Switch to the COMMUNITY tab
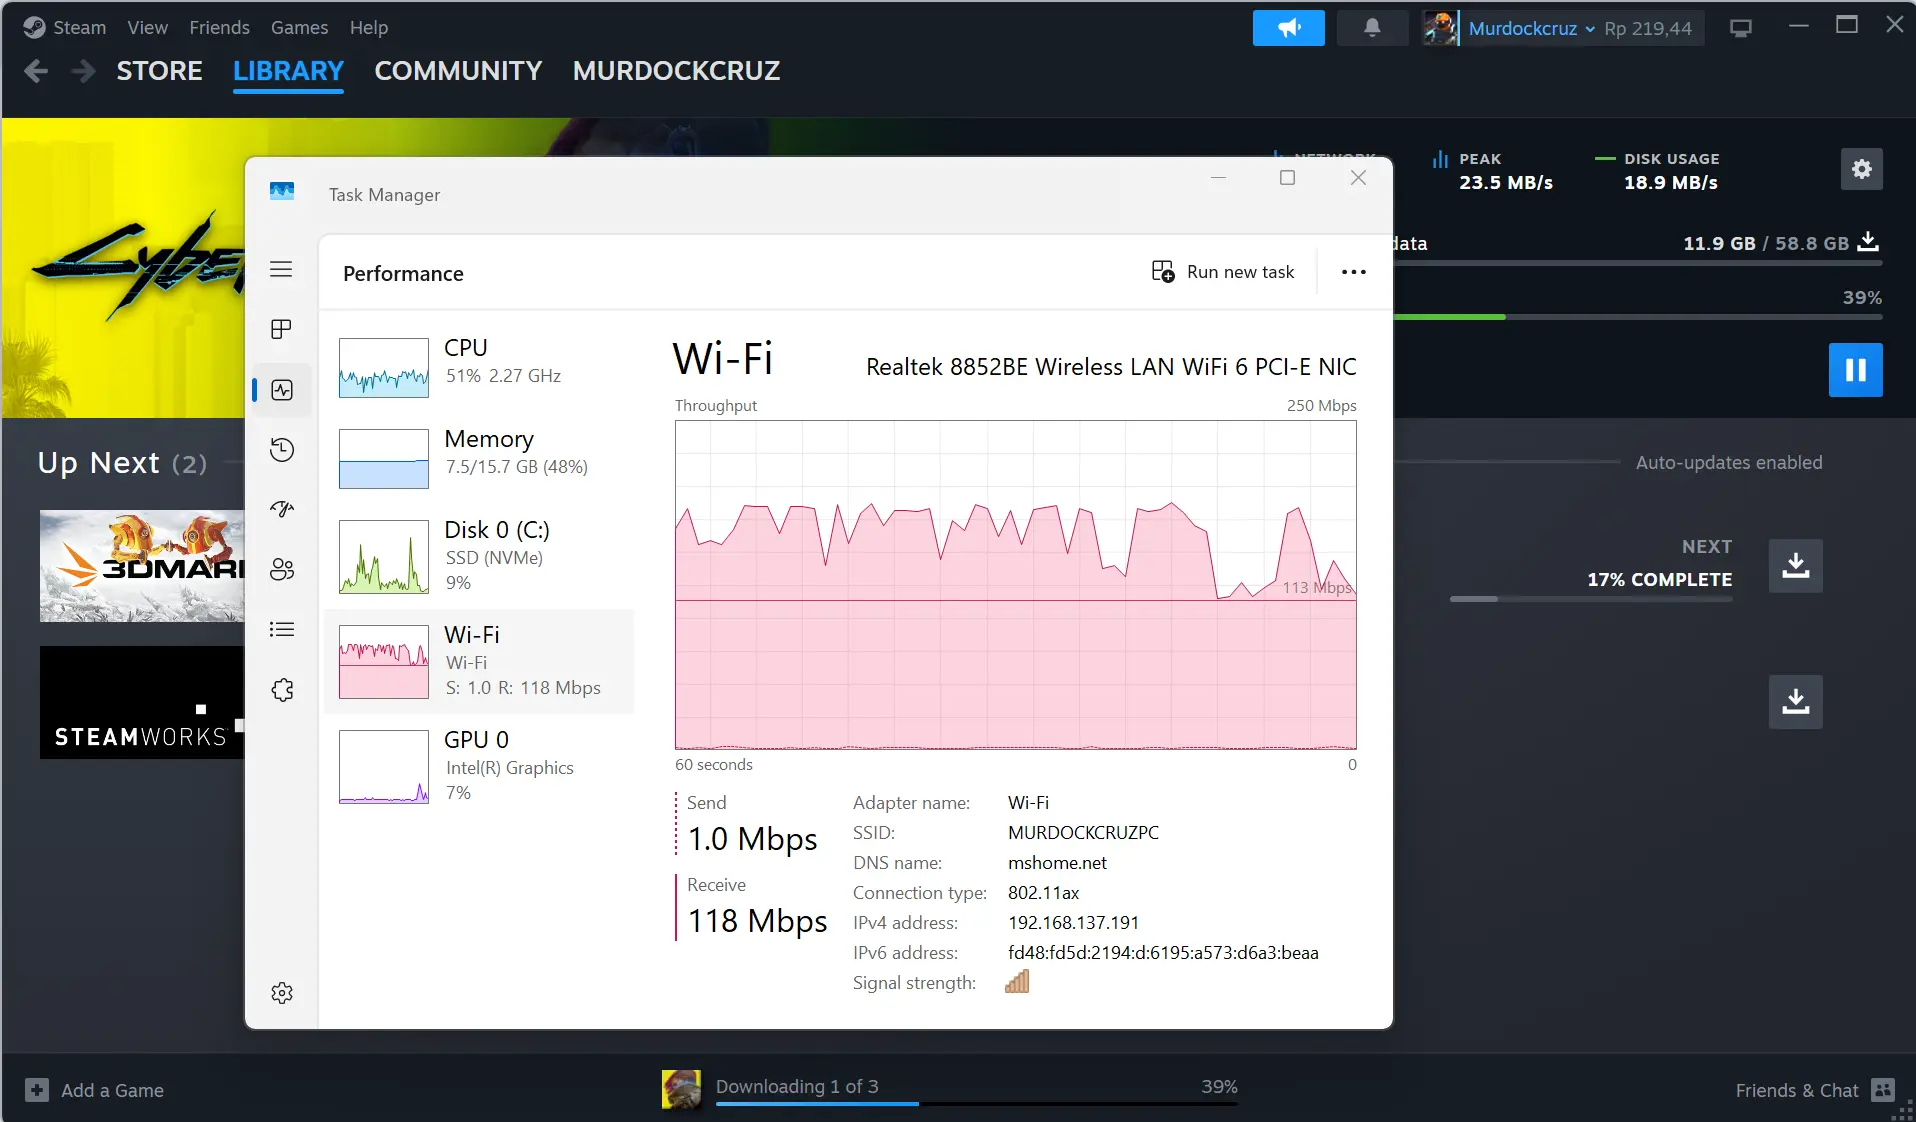The width and height of the screenshot is (1916, 1122). (458, 71)
